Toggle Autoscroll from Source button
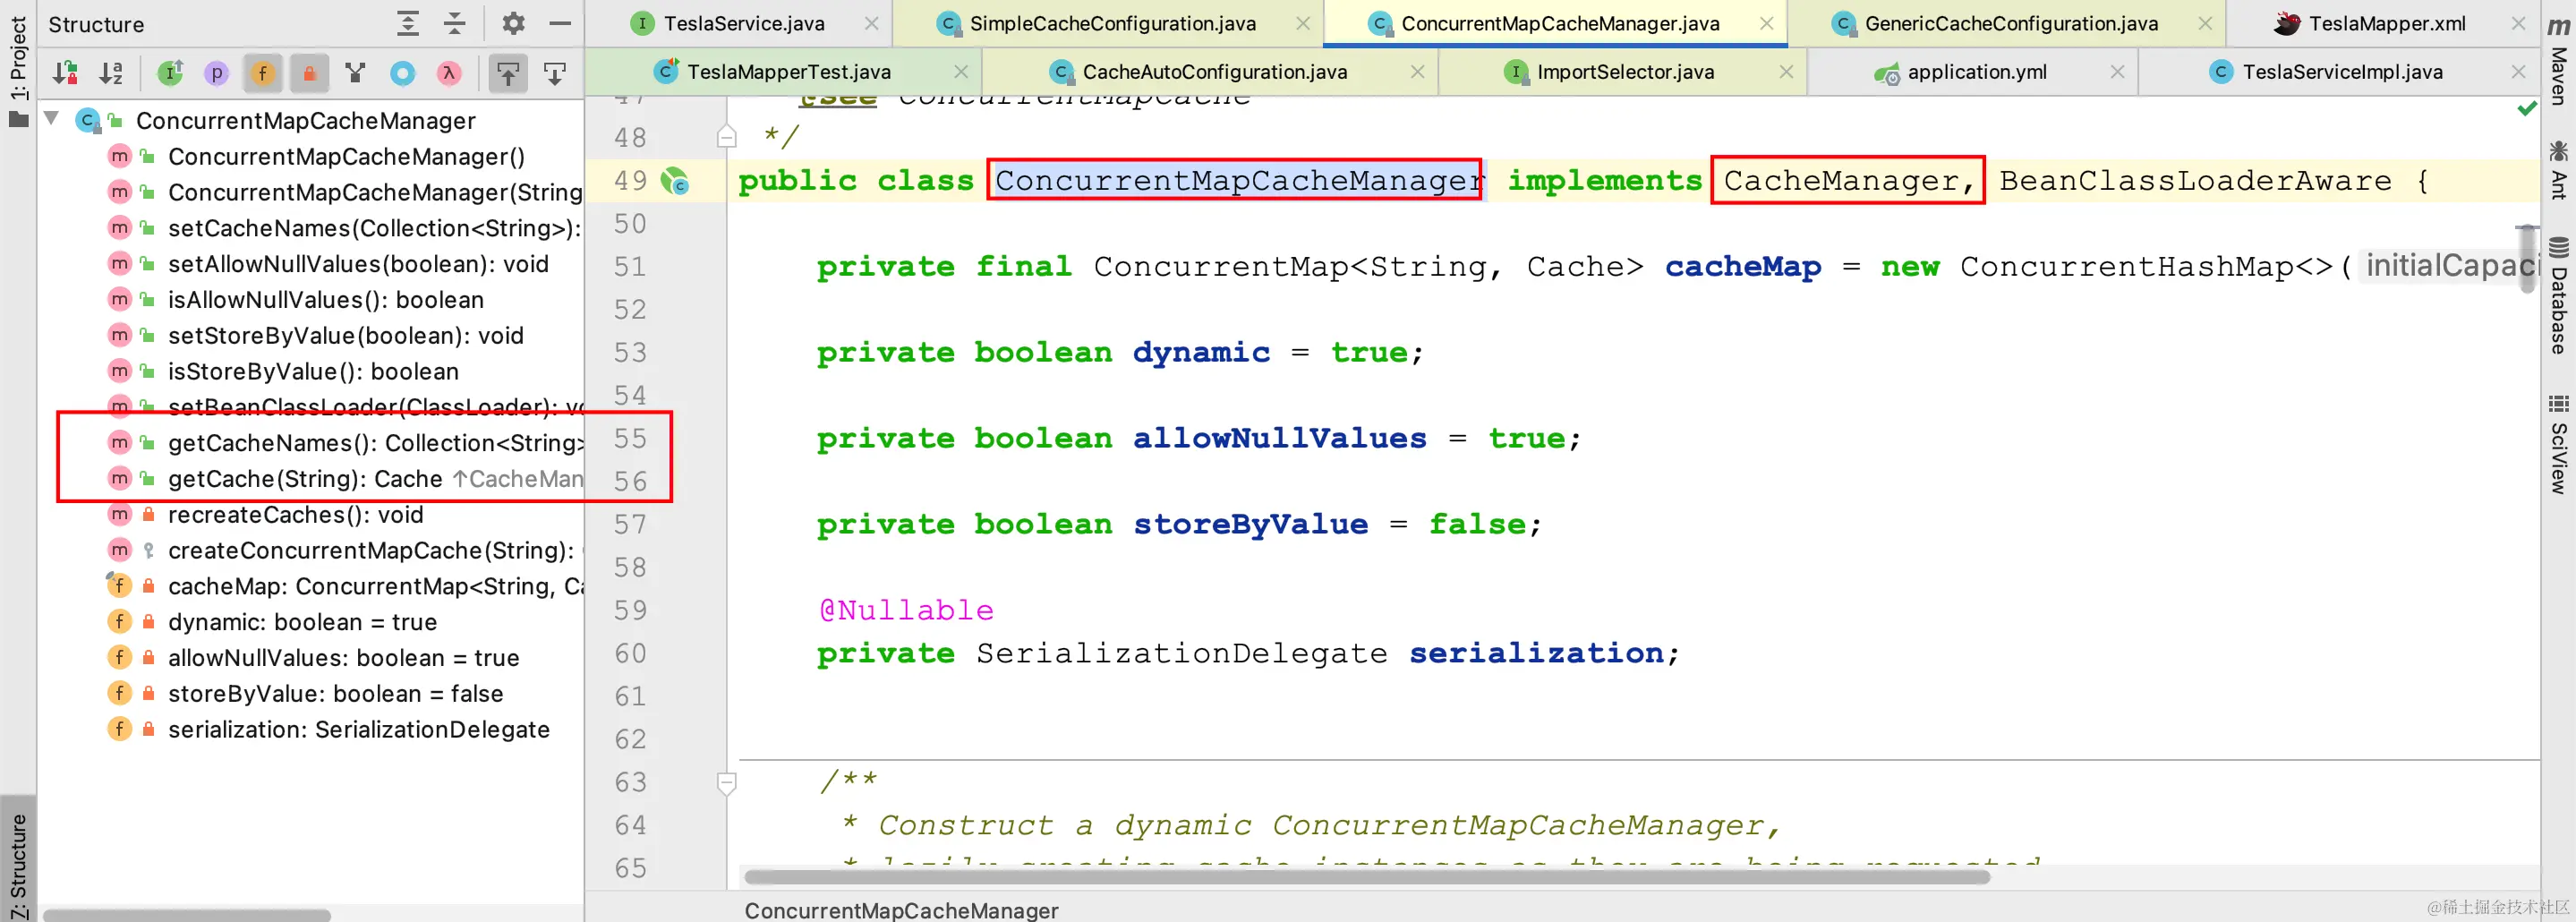 (x=555, y=73)
